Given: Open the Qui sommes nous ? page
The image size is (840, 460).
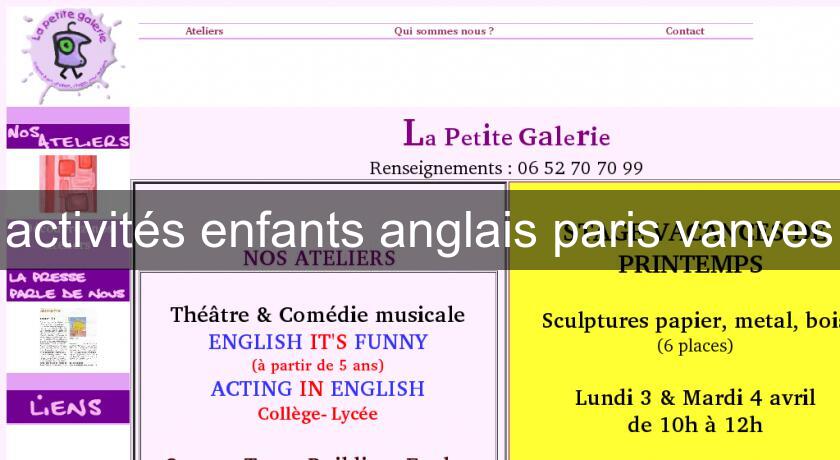Looking at the screenshot, I should (444, 31).
